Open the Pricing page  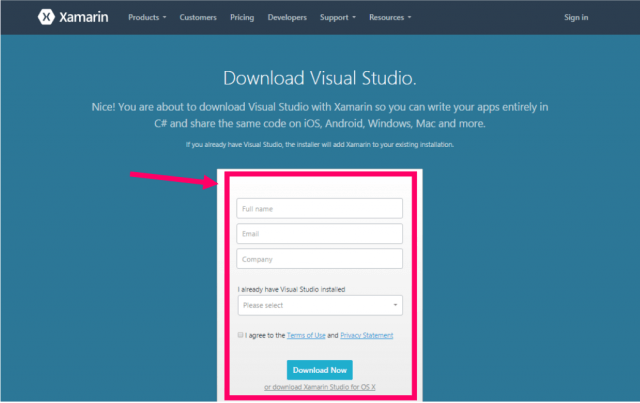coord(242,17)
